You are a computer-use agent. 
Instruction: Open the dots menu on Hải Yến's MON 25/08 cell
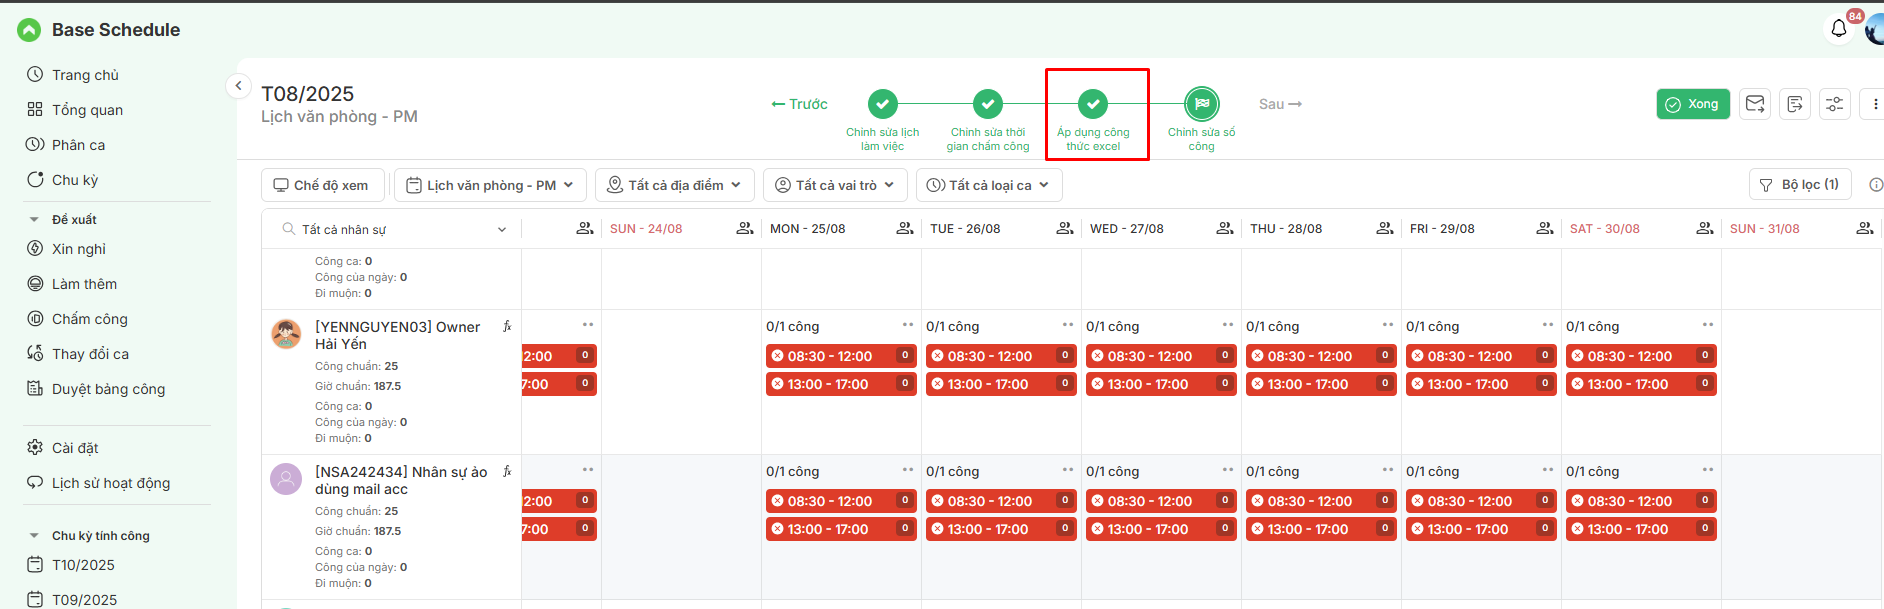[908, 325]
